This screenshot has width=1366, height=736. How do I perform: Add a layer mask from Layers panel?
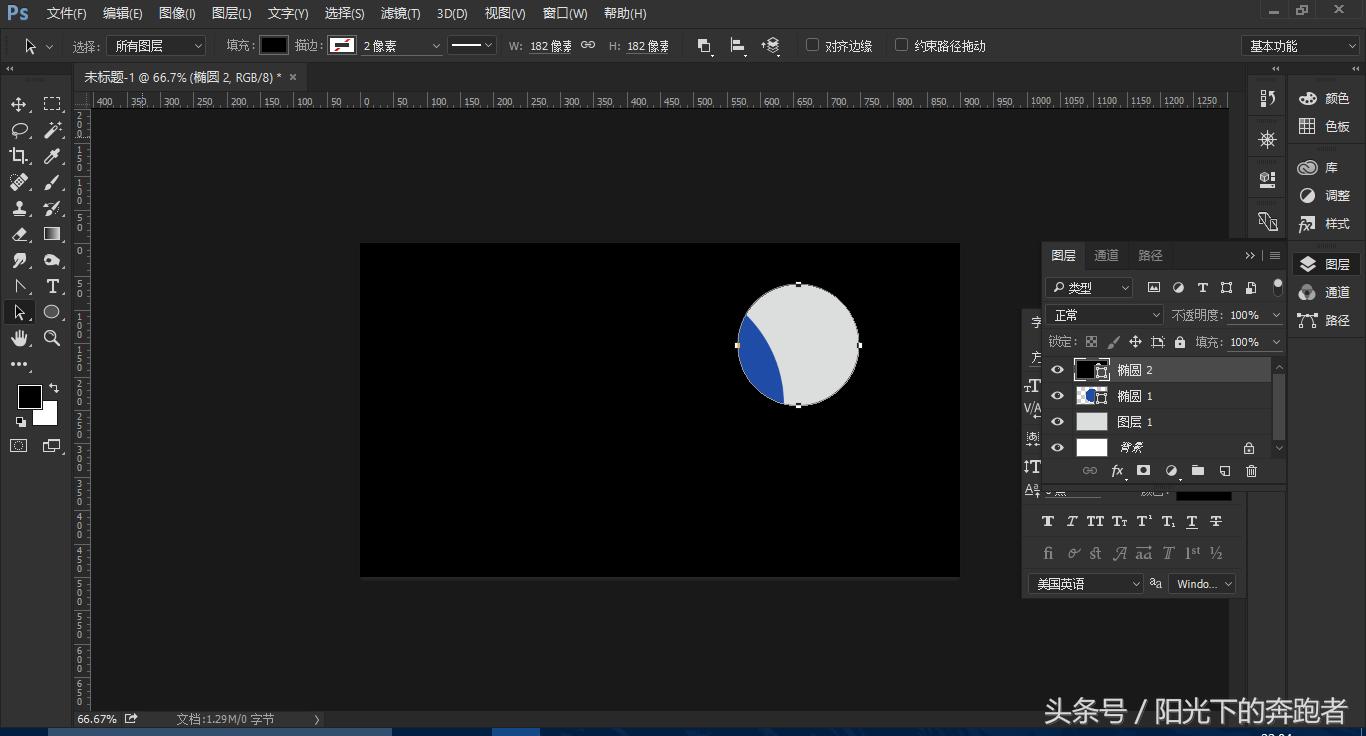tap(1143, 471)
